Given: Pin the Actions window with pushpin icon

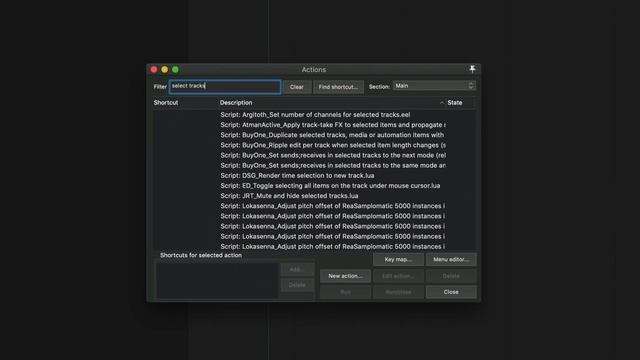Looking at the screenshot, I should [472, 69].
